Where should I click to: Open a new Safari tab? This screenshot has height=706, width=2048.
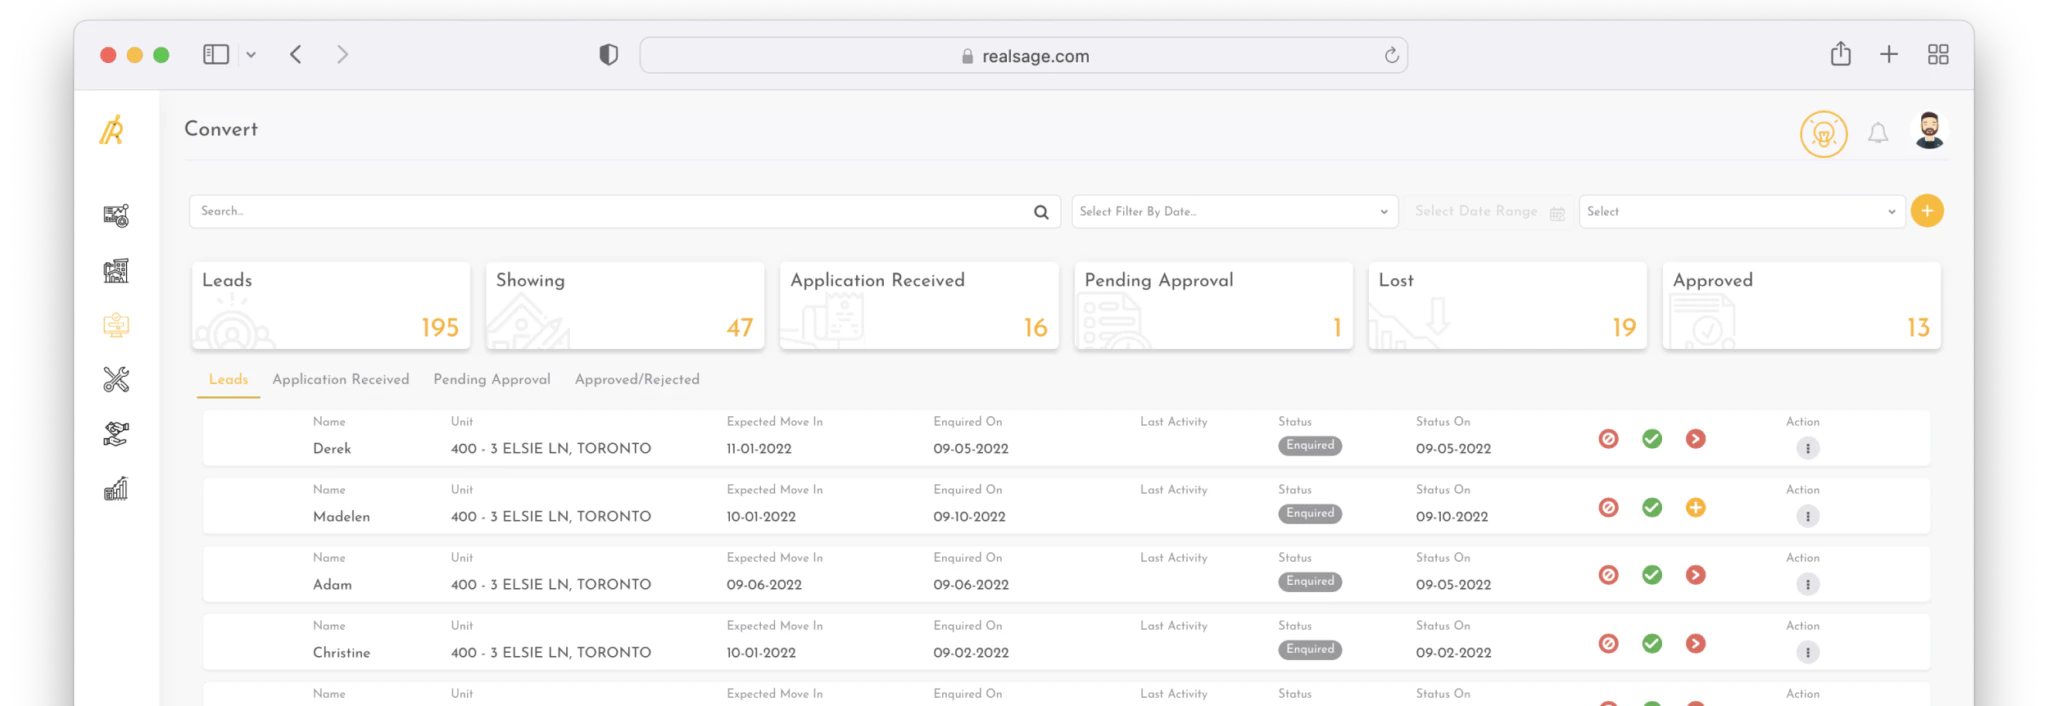[x=1889, y=55]
